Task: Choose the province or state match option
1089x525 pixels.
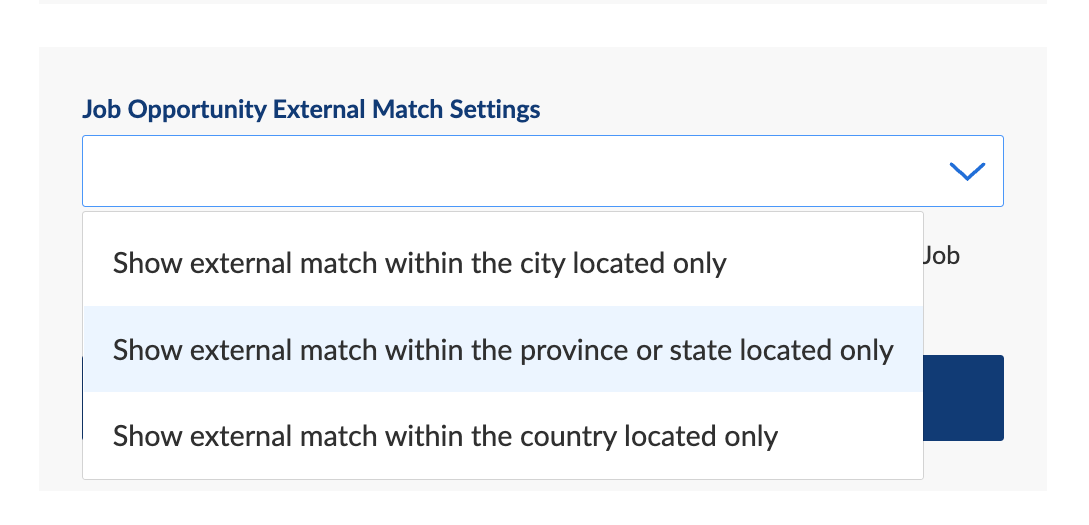Action: [502, 350]
